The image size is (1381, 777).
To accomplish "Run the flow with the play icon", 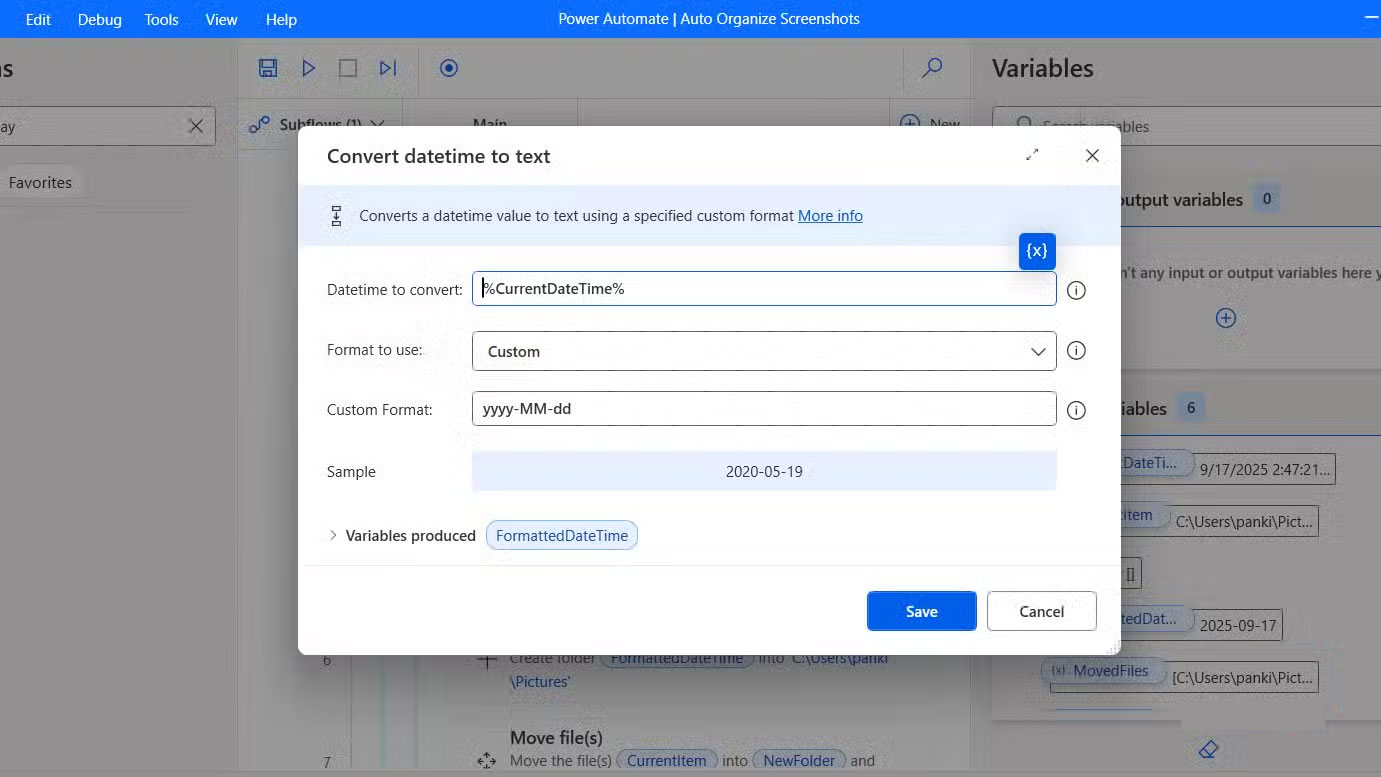I will click(x=309, y=68).
